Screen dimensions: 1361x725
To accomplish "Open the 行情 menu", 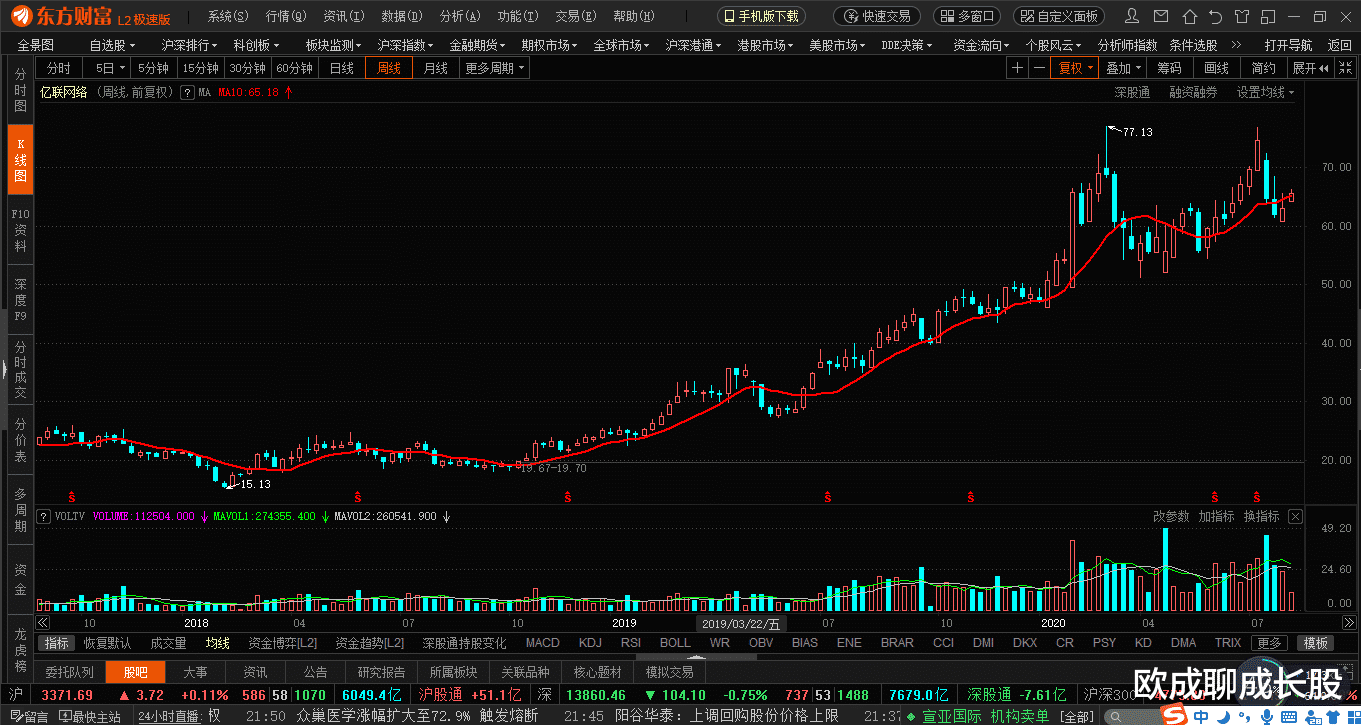I will pos(286,17).
